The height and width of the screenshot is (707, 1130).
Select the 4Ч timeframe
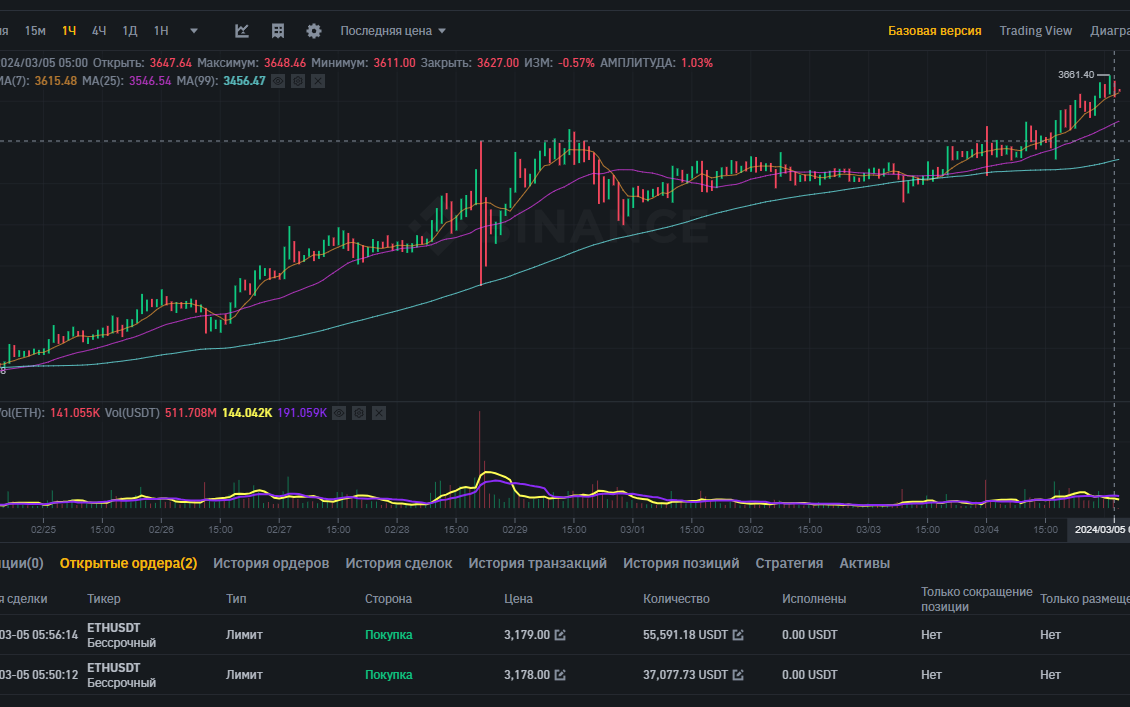[99, 31]
